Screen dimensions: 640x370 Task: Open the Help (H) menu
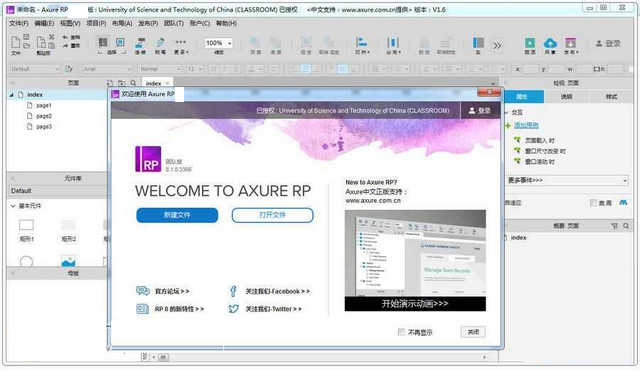(x=227, y=23)
